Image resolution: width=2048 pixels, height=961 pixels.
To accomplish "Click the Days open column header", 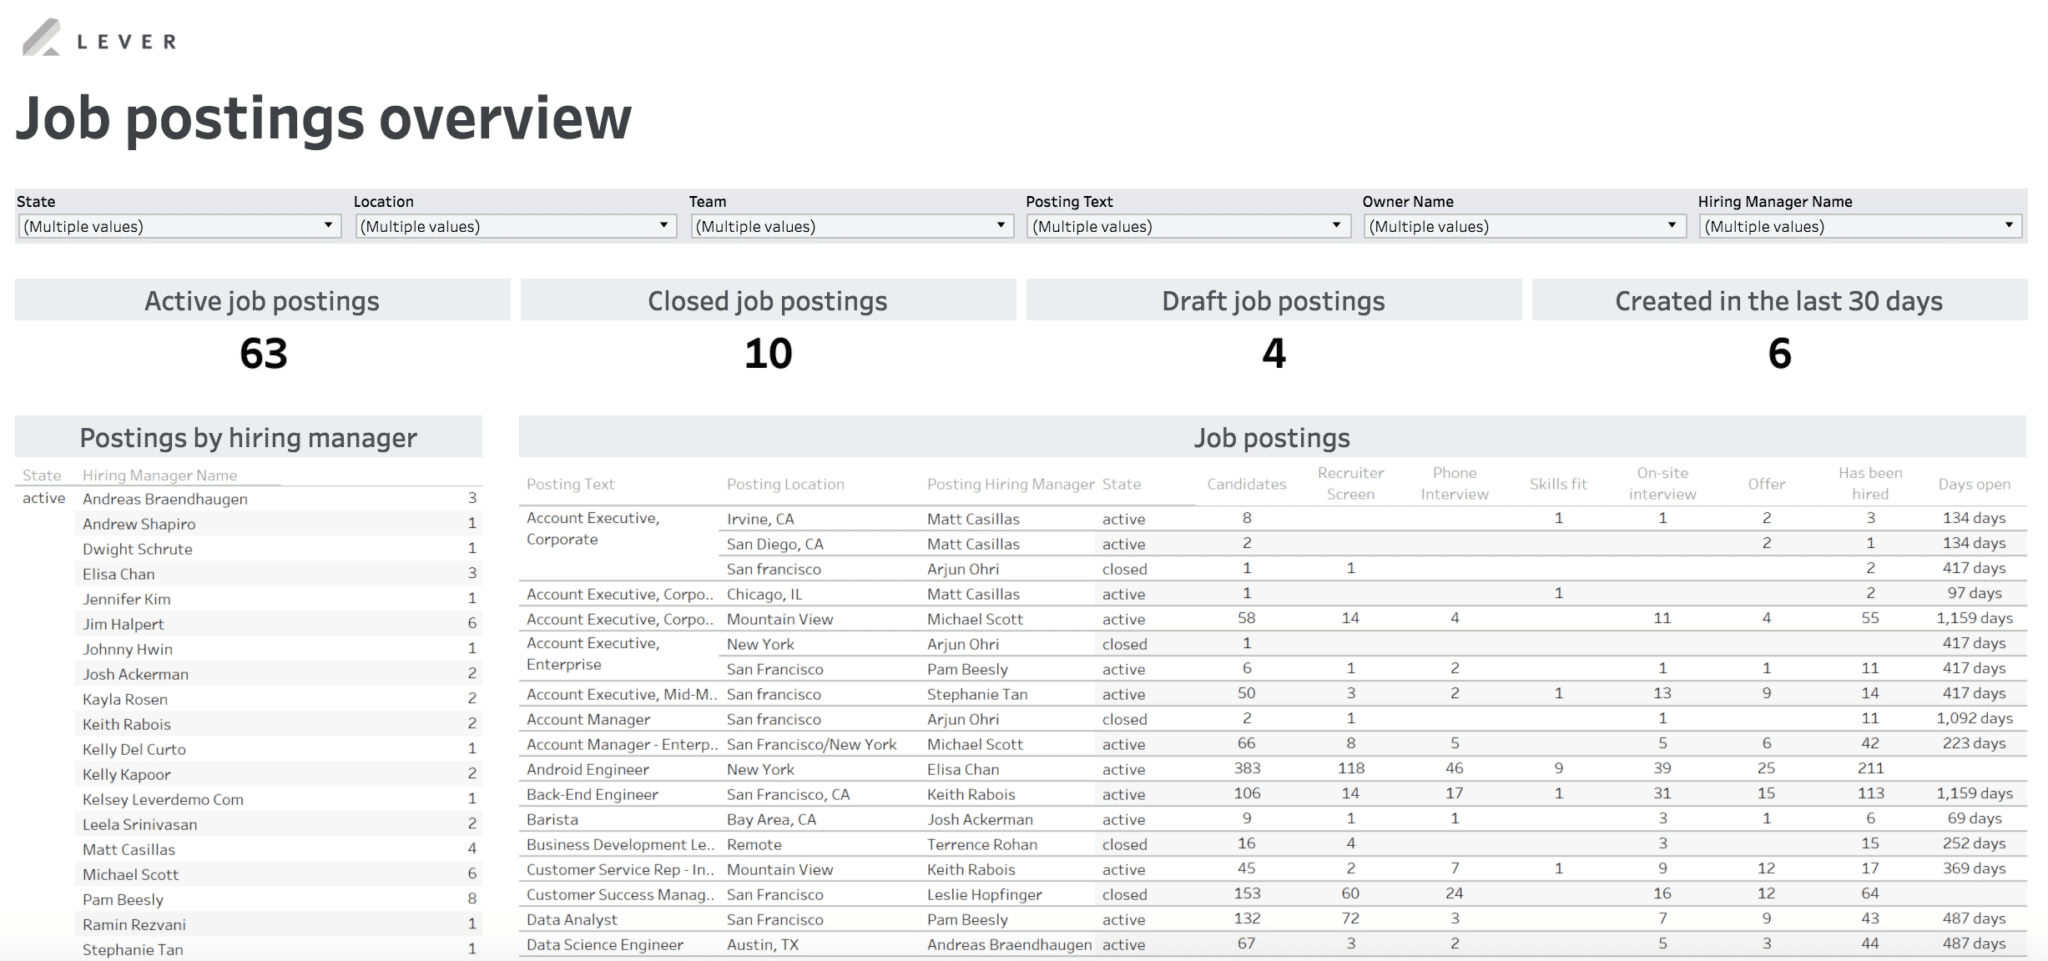I will click(1974, 484).
